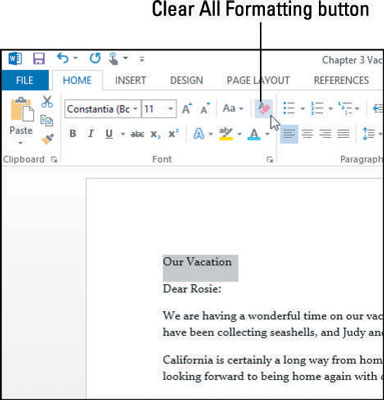
Task: Align text left
Action: coord(289,134)
